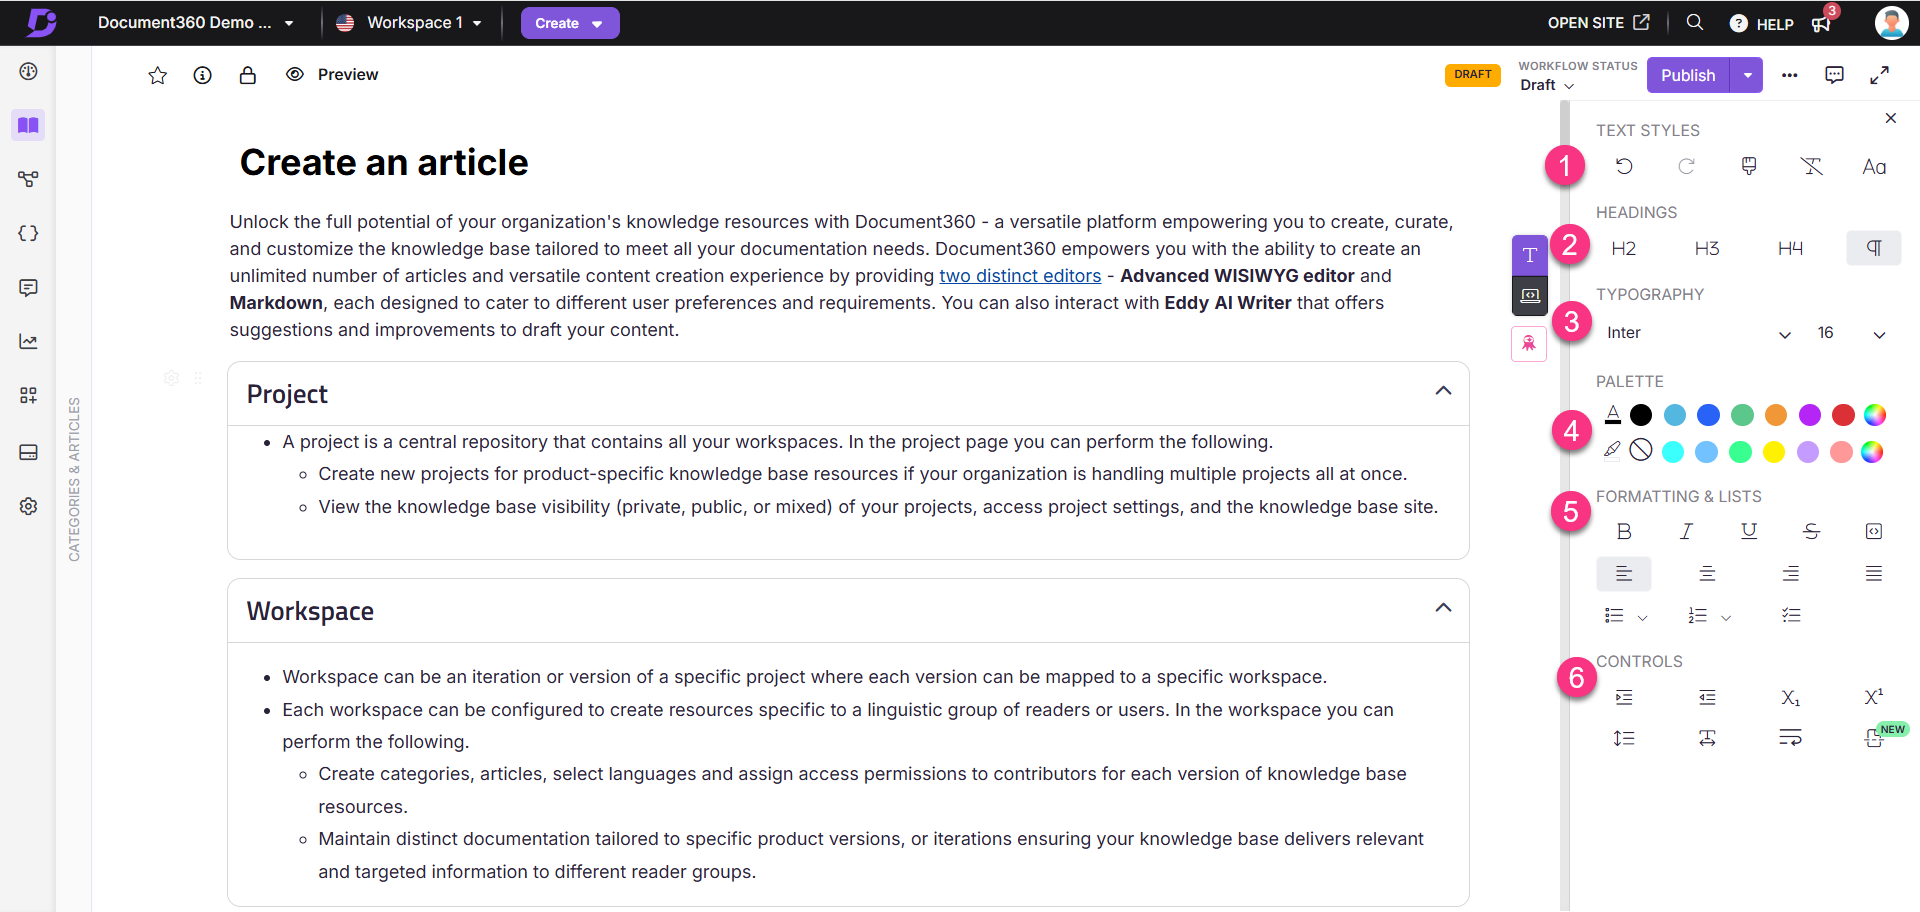Open the Eddy AI writer side tab
This screenshot has height=912, width=1920.
point(1529,344)
